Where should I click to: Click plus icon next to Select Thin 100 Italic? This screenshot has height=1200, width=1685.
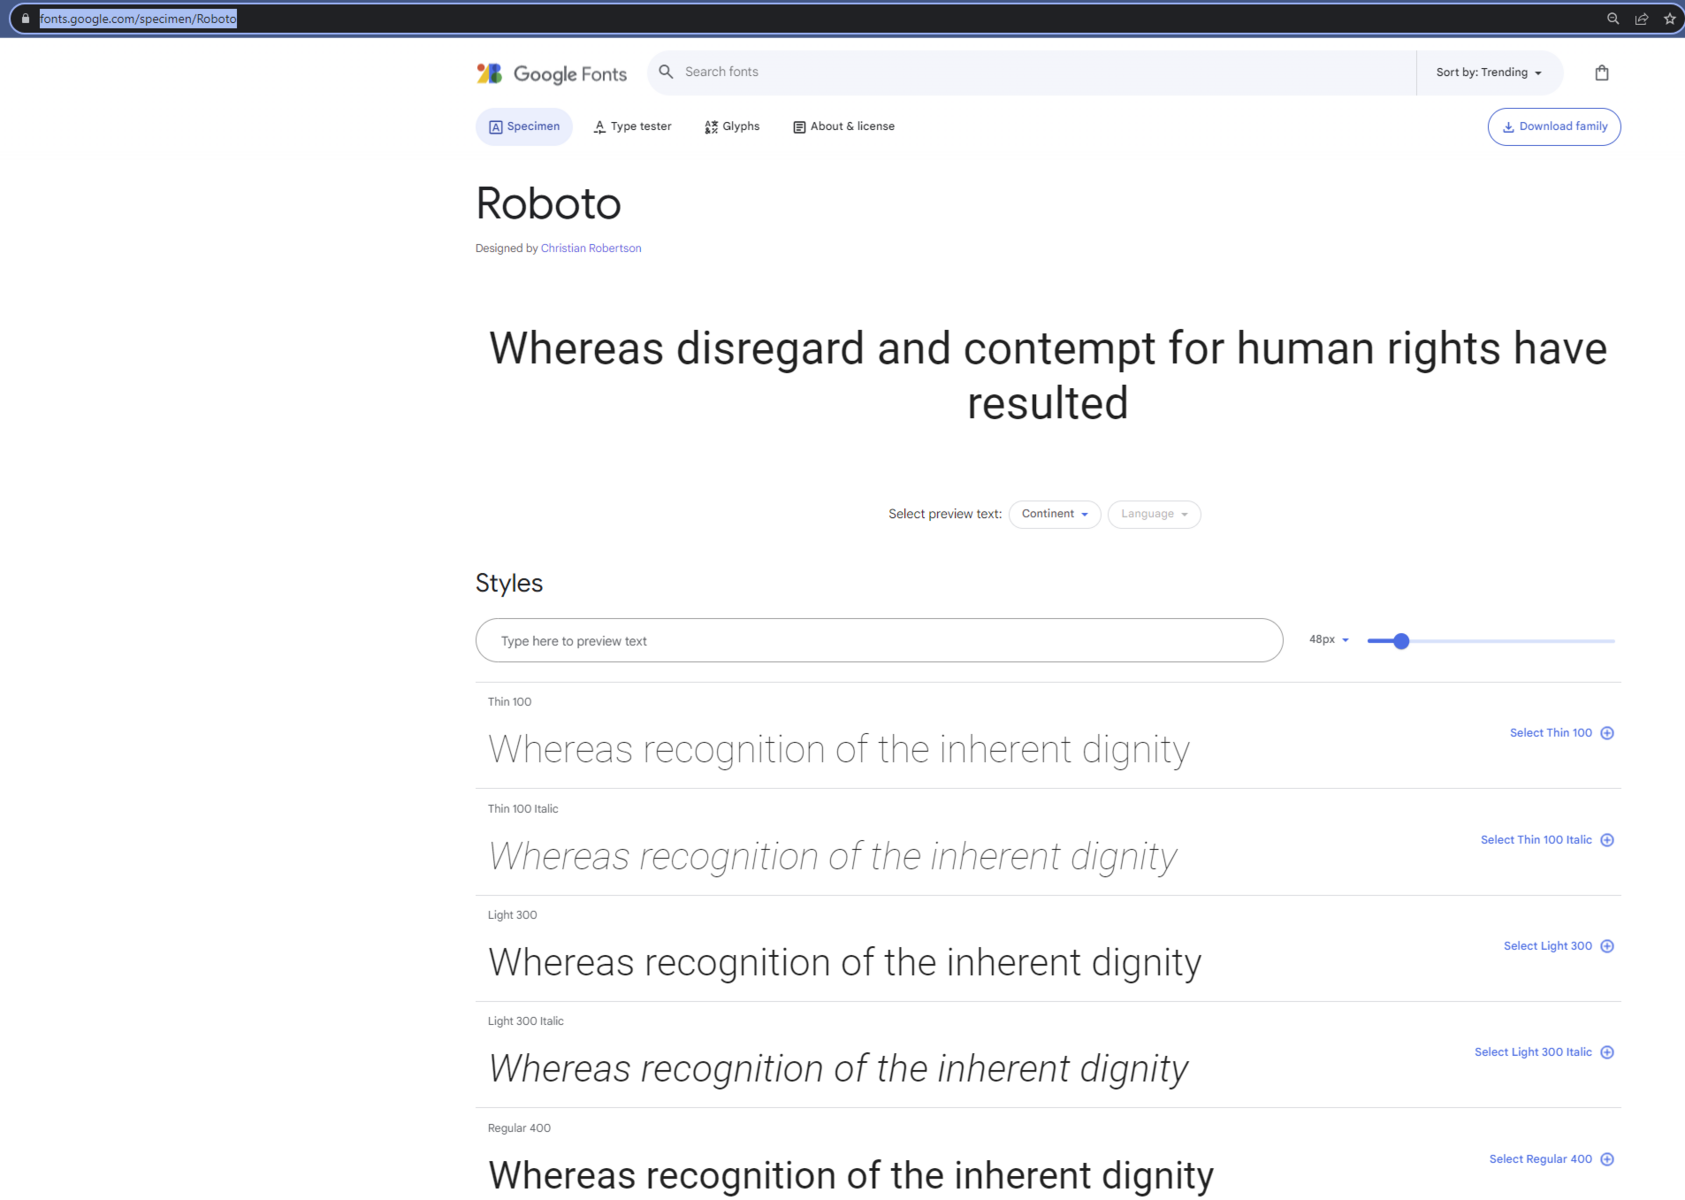1607,840
